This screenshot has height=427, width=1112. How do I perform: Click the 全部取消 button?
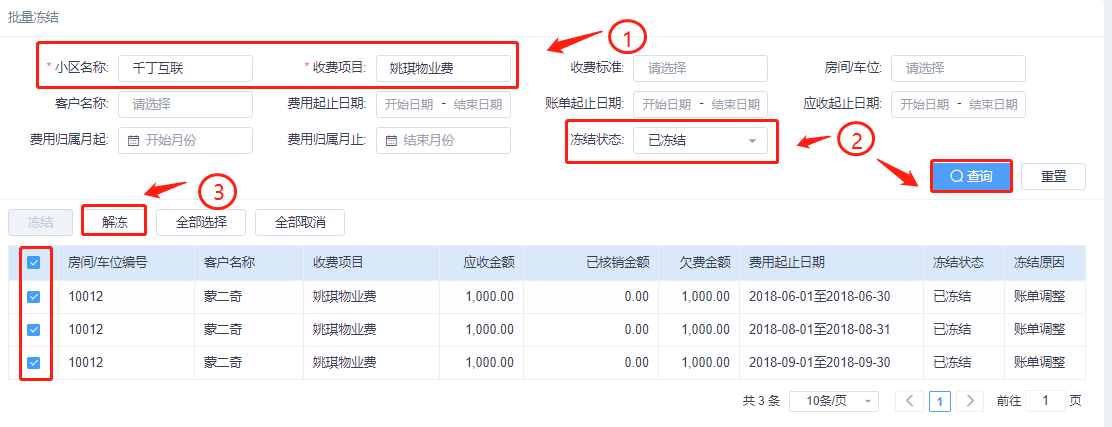[x=300, y=222]
